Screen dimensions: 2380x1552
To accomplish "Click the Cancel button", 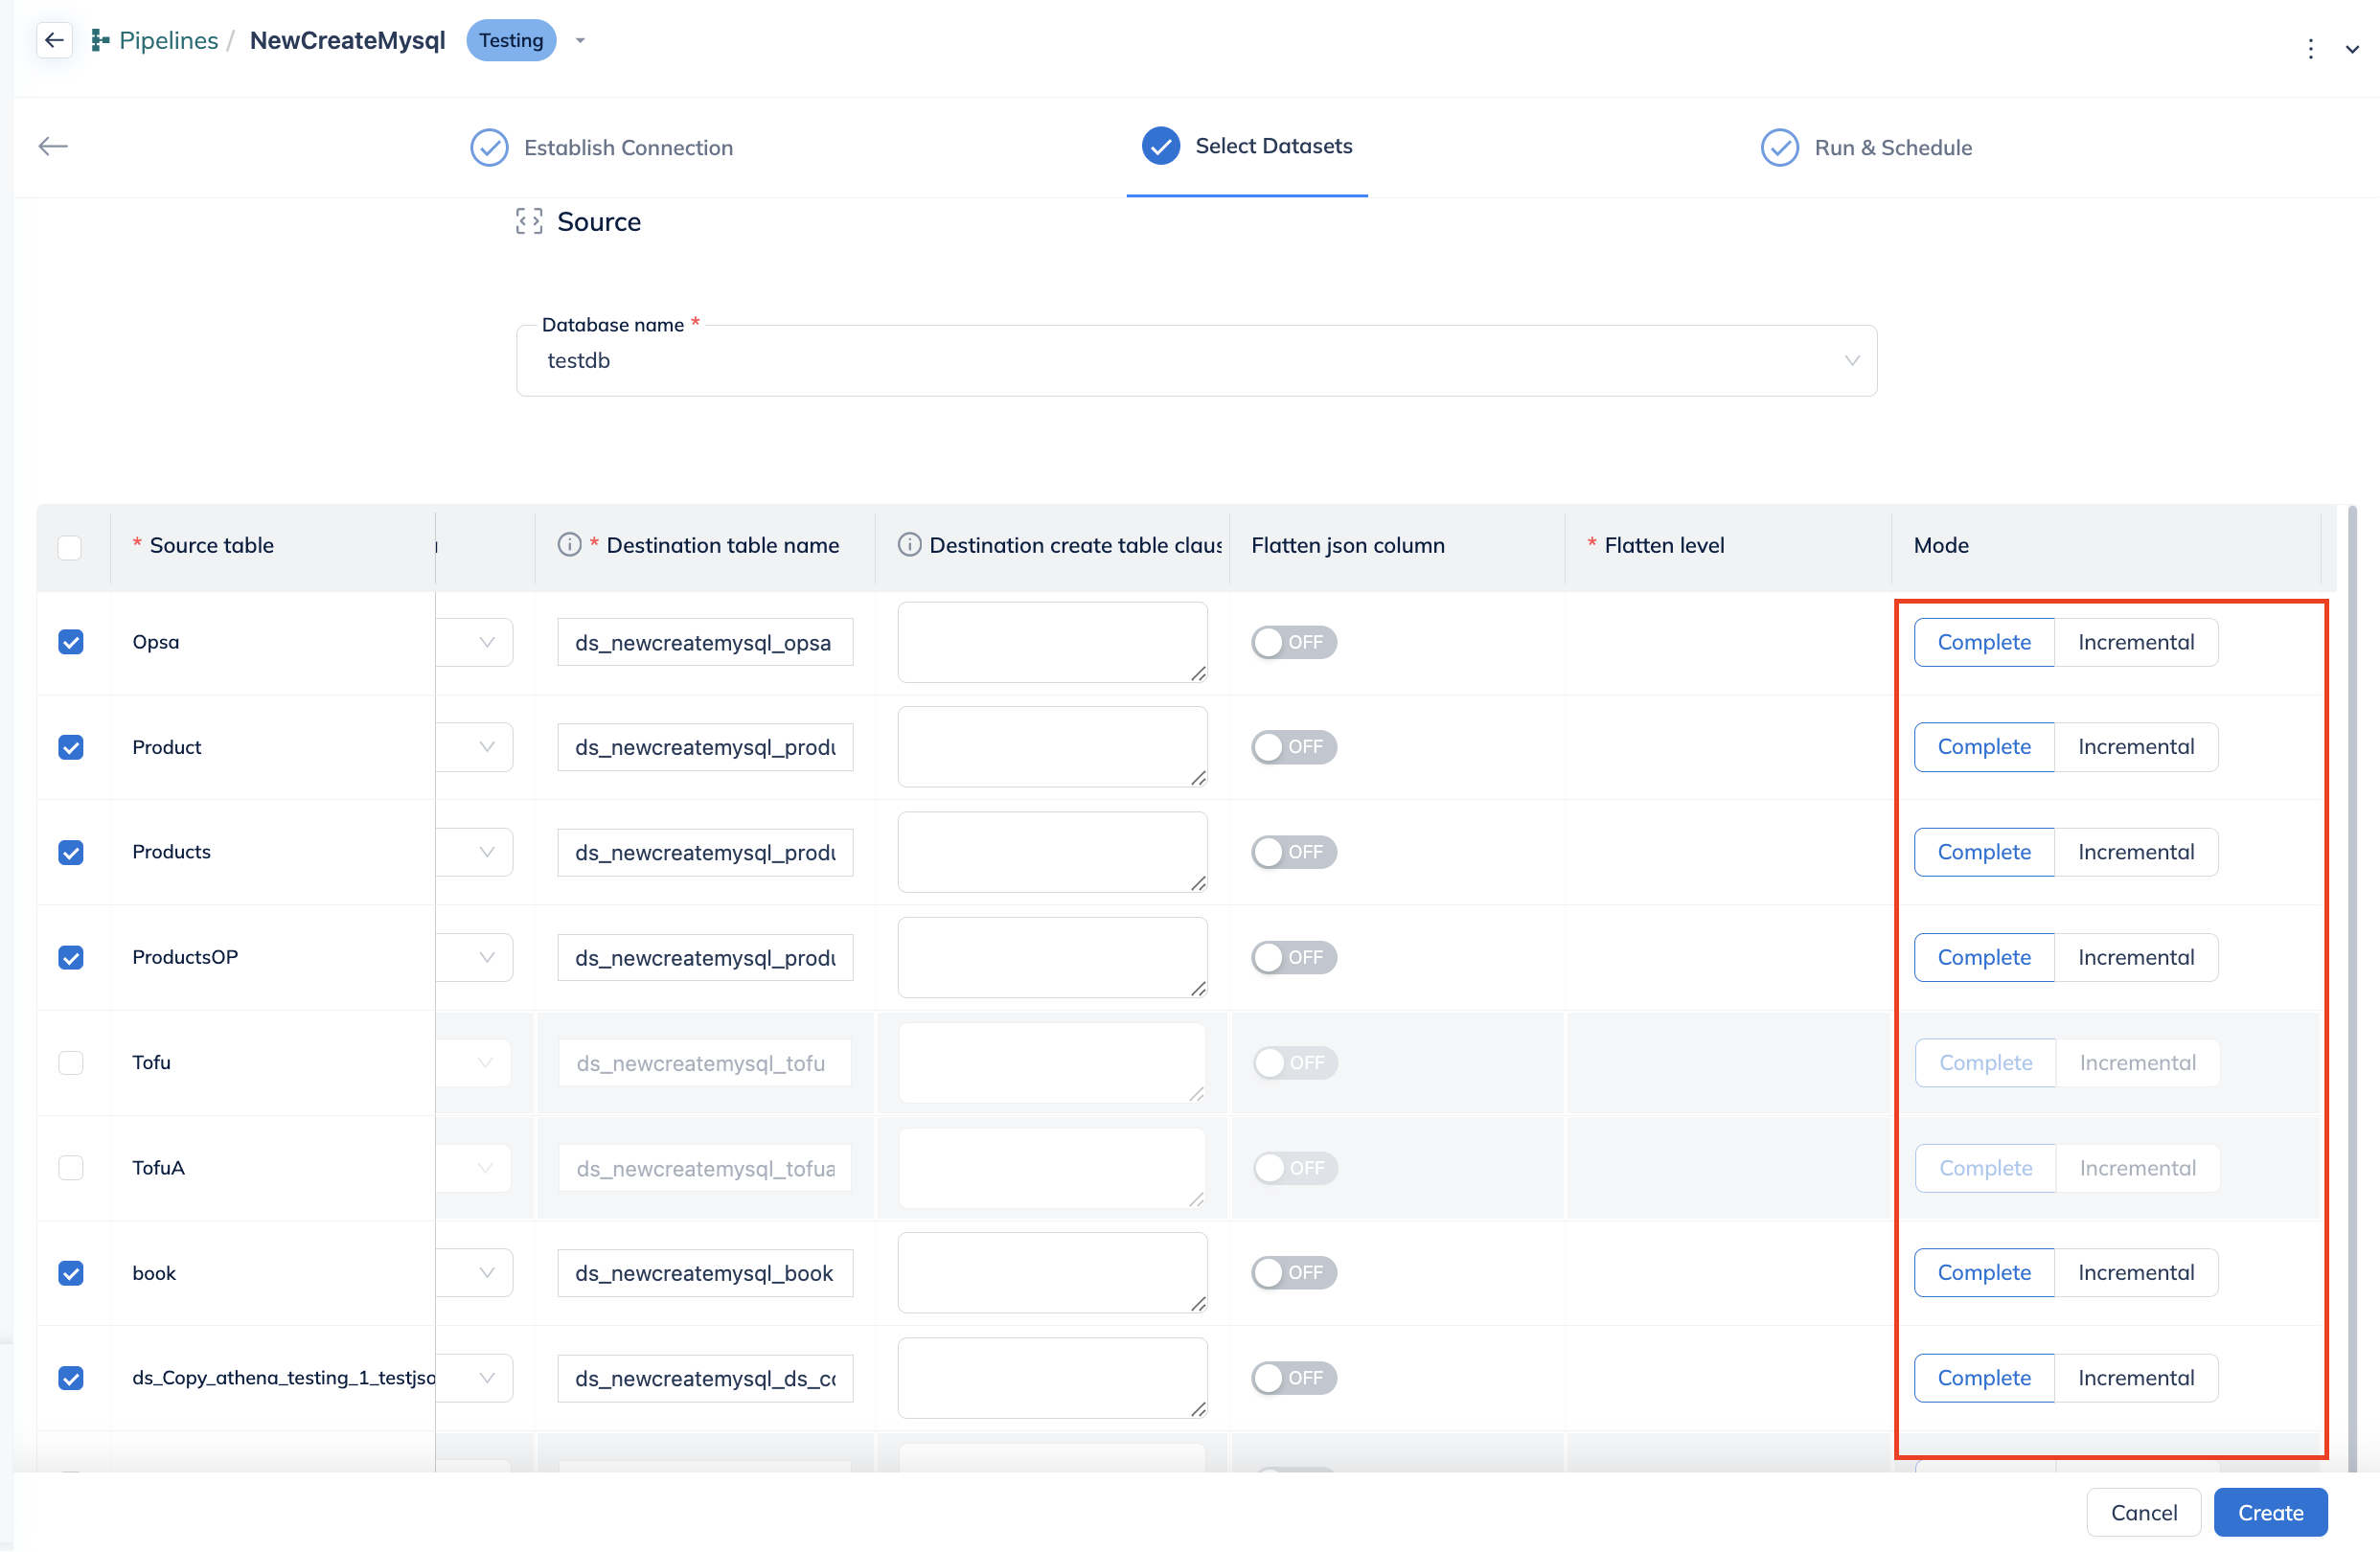I will [x=2143, y=1513].
